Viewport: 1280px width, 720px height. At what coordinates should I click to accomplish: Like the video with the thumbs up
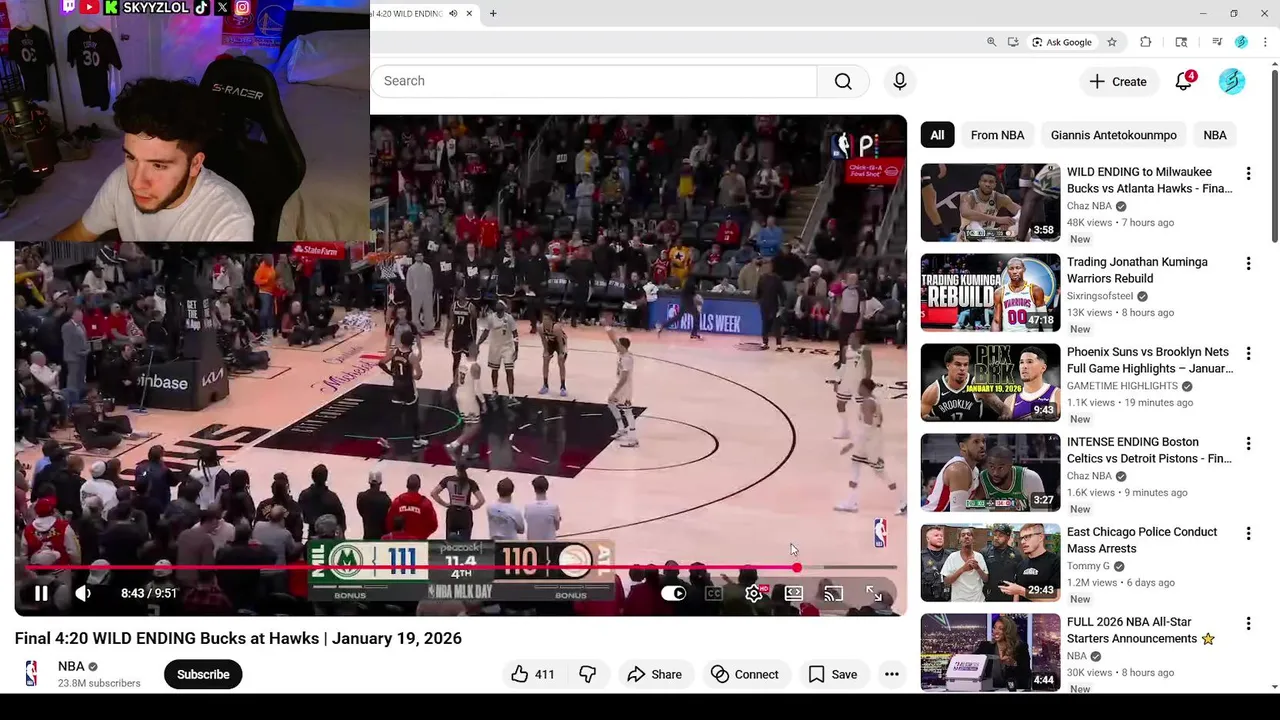tap(533, 674)
